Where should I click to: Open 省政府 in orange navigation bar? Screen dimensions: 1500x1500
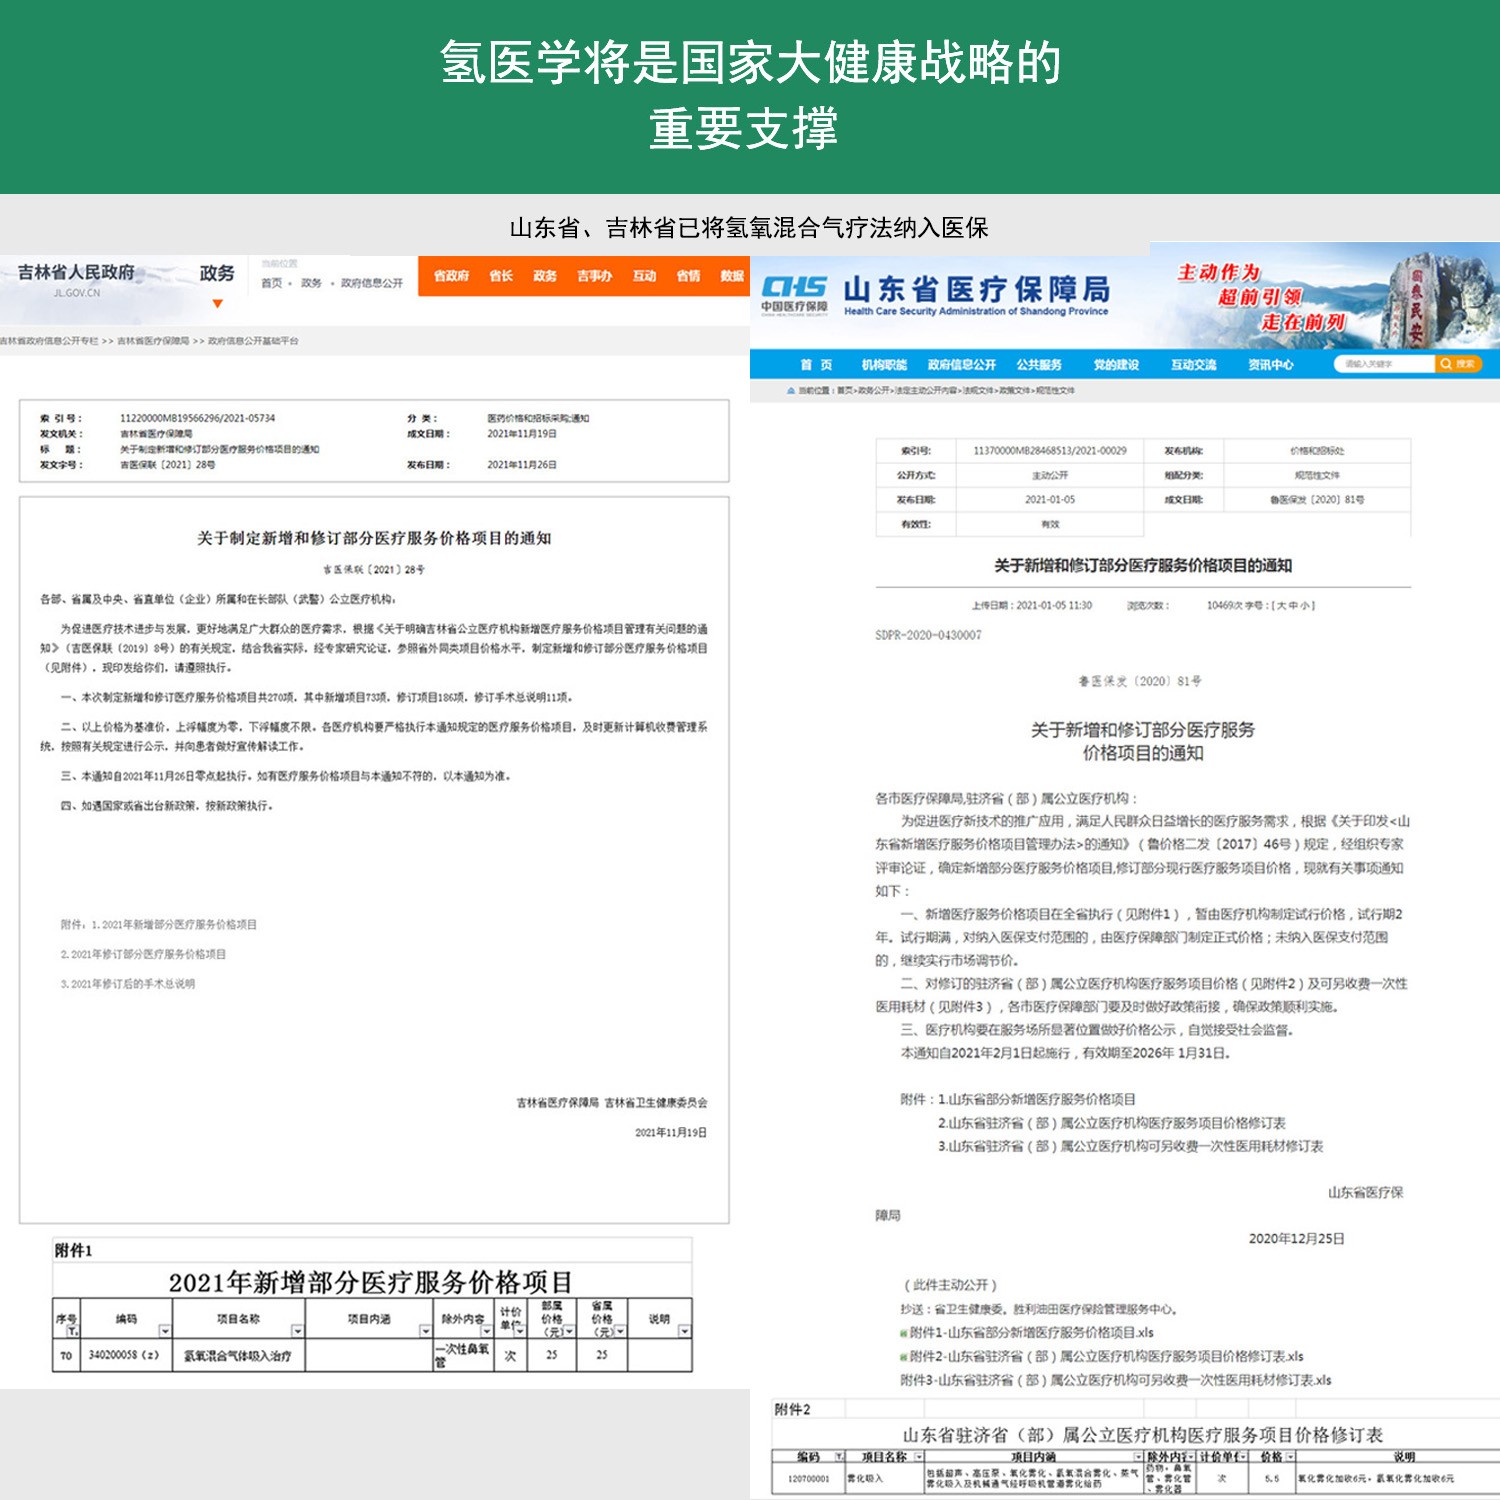[451, 276]
